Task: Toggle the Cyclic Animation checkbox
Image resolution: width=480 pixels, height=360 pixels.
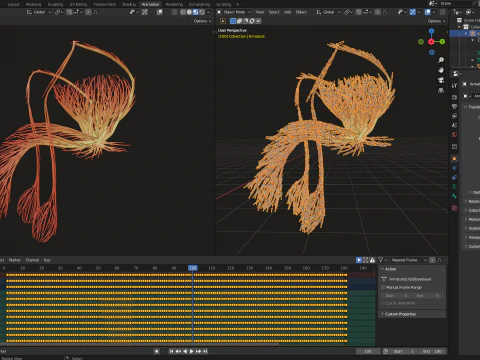Action: (x=383, y=303)
